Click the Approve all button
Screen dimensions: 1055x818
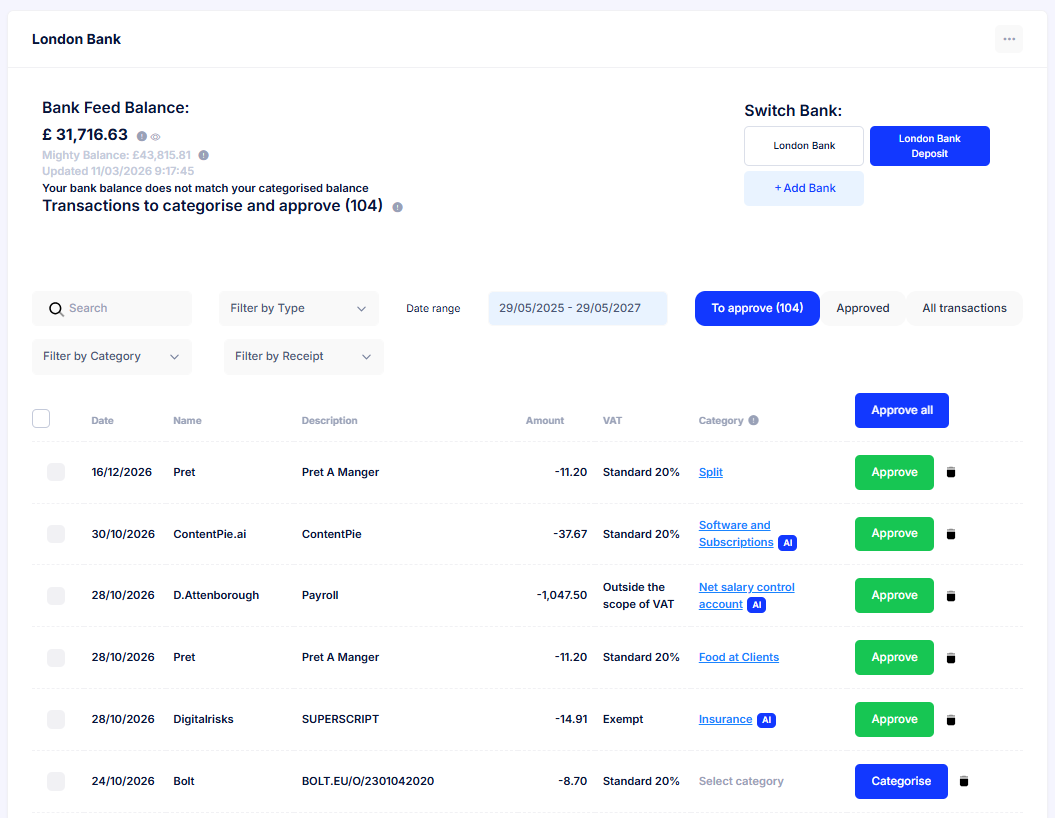[x=902, y=410]
